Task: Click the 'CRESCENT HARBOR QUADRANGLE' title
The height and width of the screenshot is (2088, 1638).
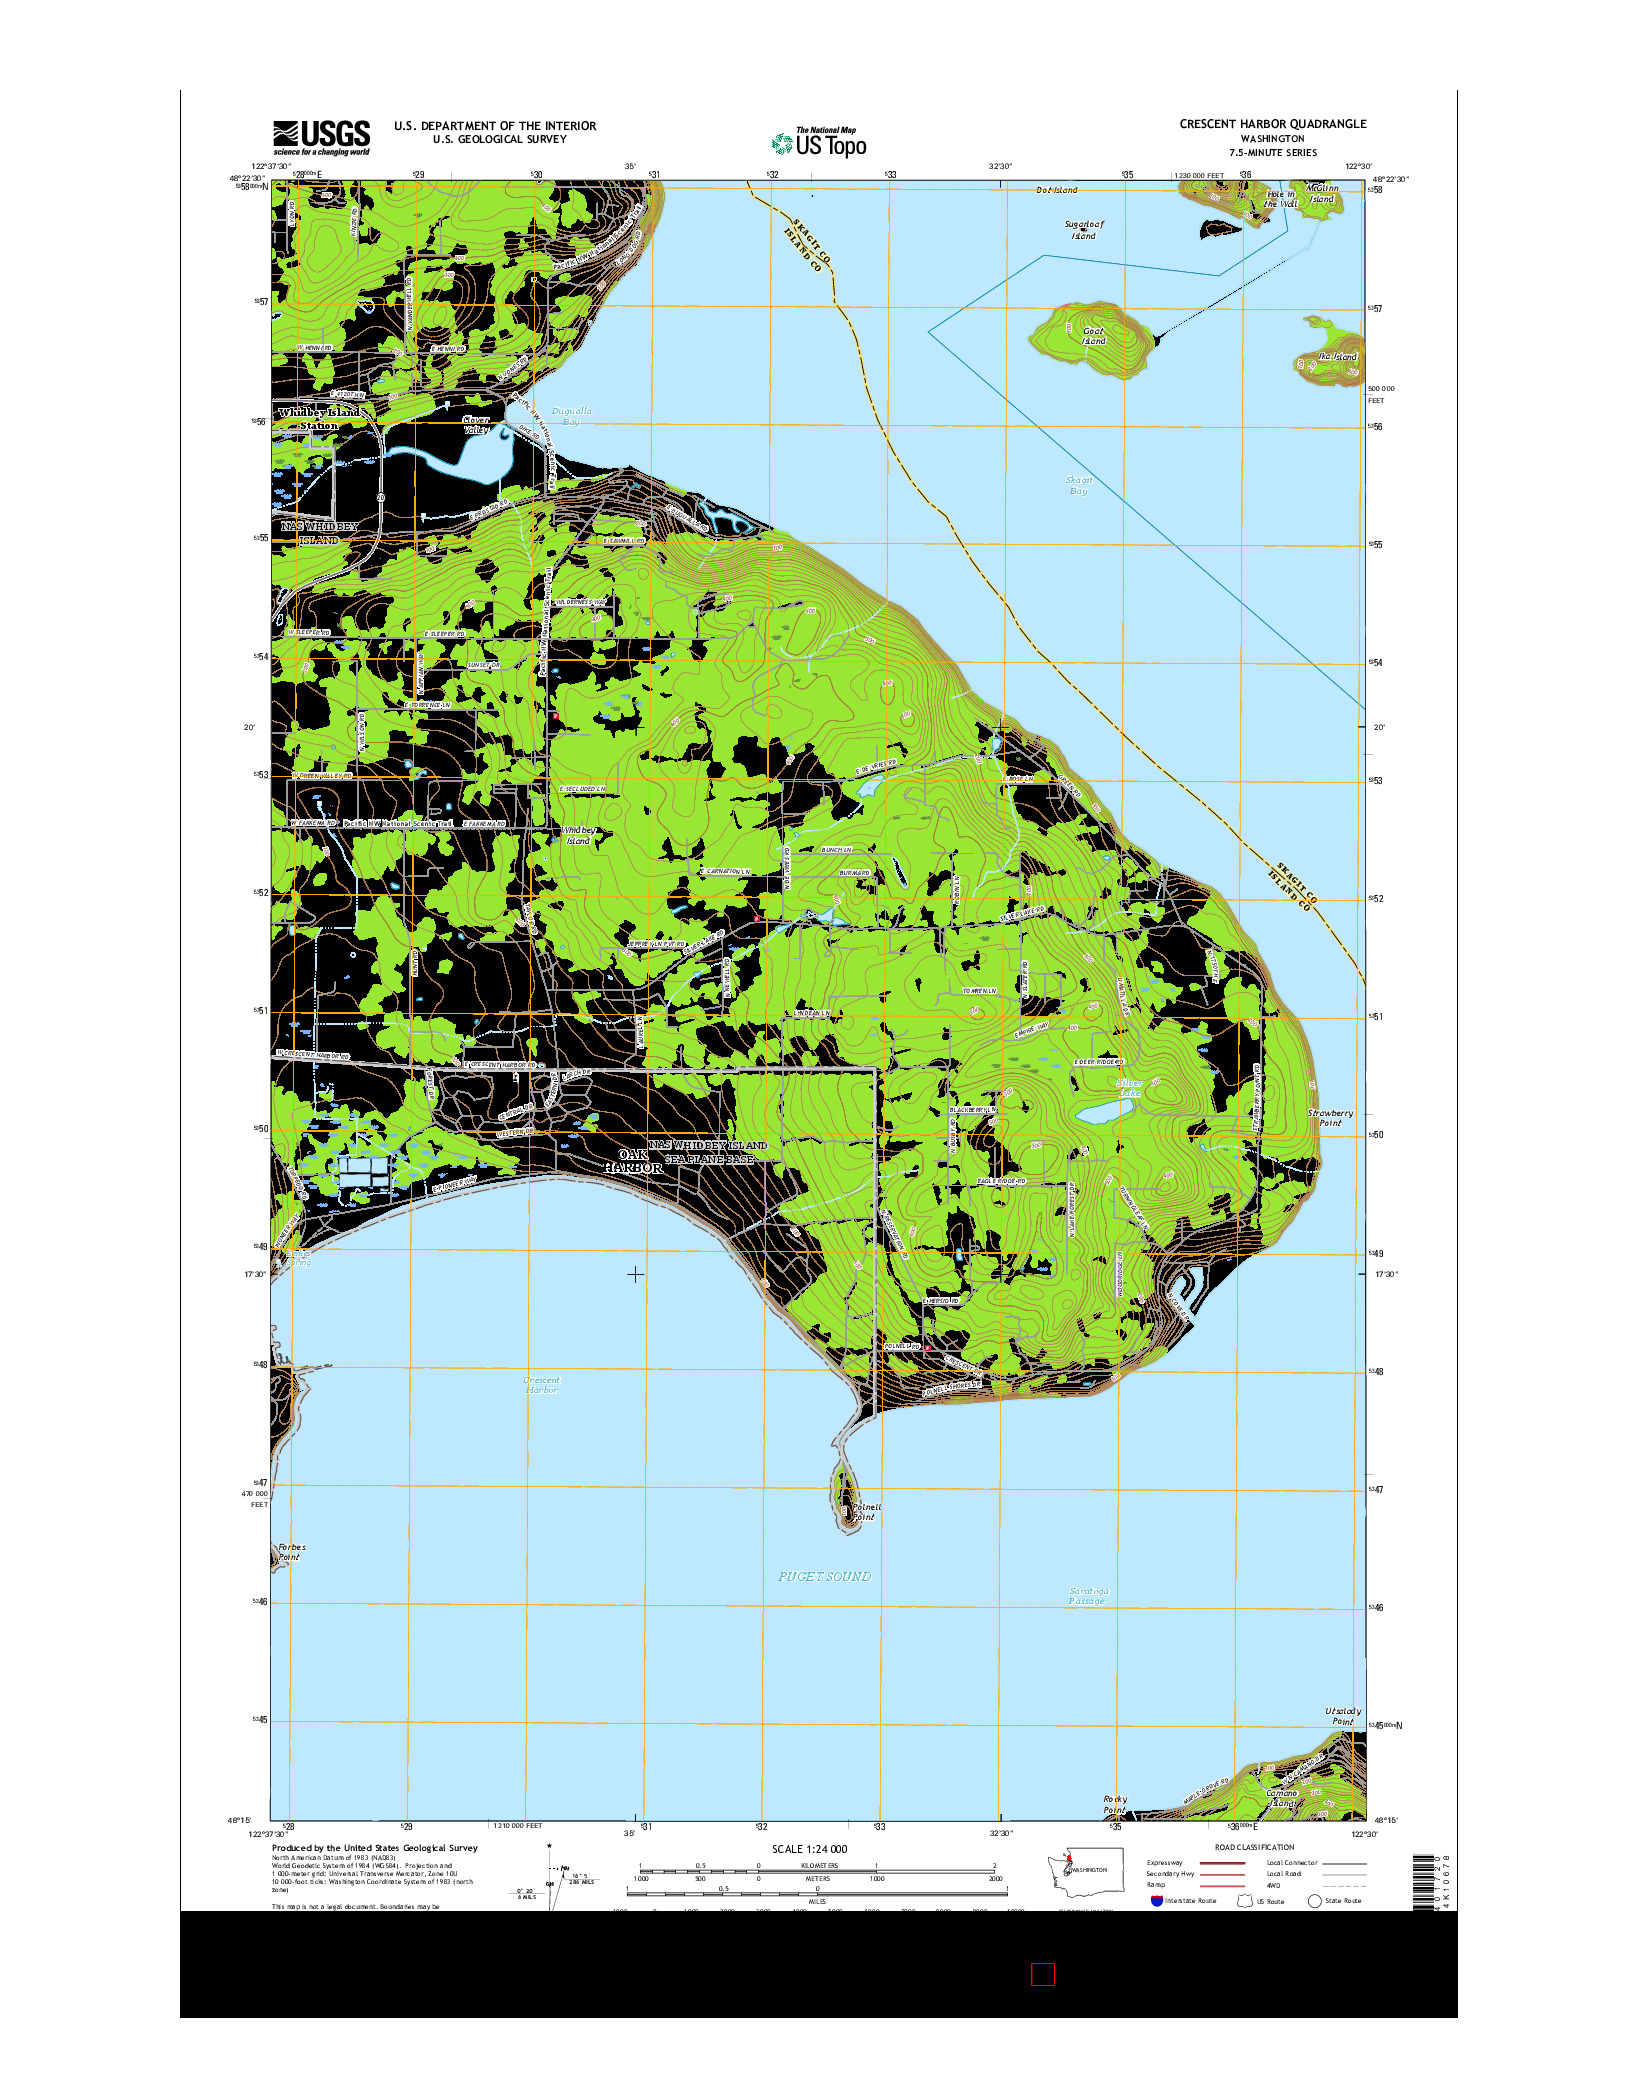Action: pyautogui.click(x=1273, y=124)
